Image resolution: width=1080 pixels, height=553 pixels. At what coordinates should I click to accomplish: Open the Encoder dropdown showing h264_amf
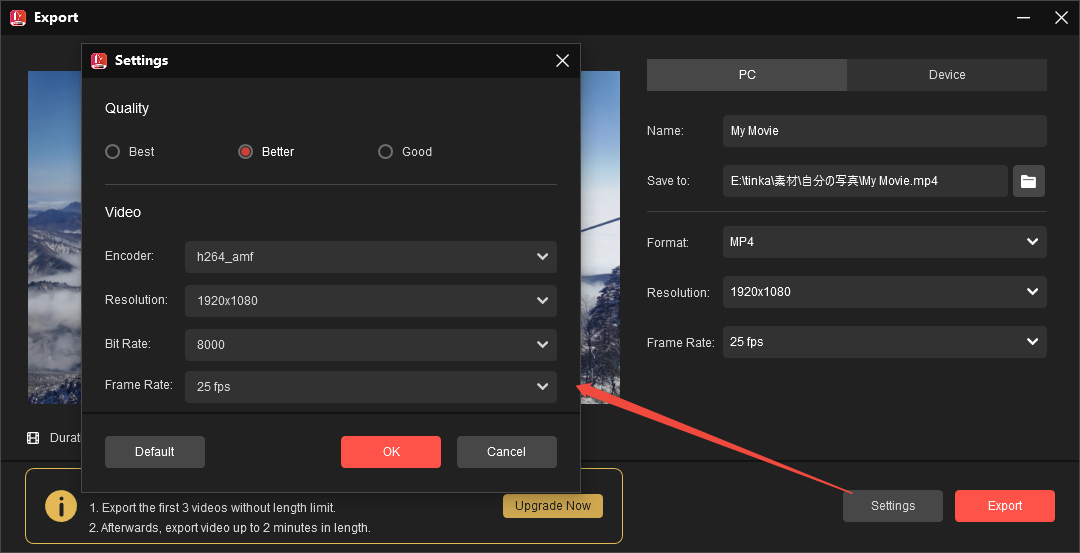(x=371, y=257)
